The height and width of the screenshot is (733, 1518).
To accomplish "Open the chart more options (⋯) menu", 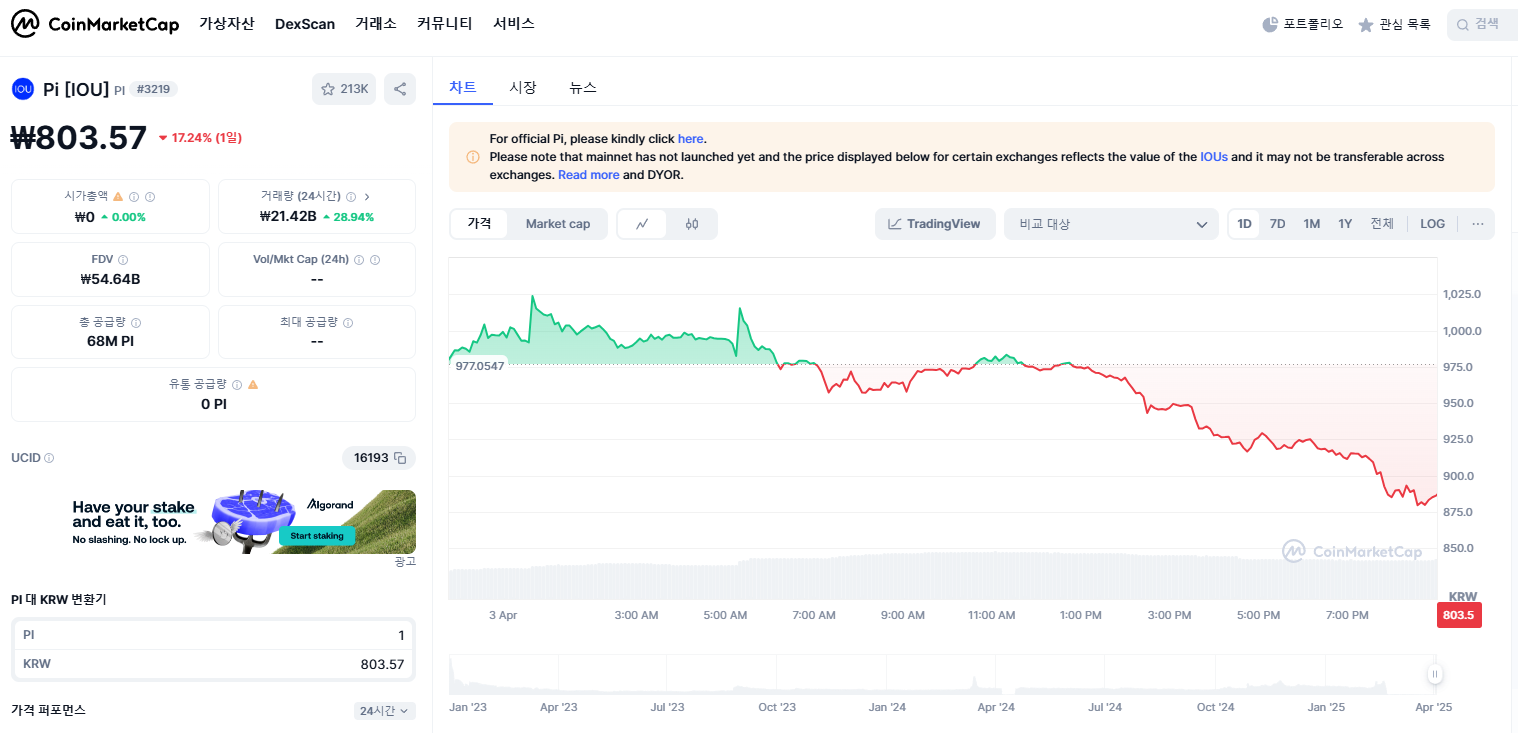I will tap(1477, 224).
